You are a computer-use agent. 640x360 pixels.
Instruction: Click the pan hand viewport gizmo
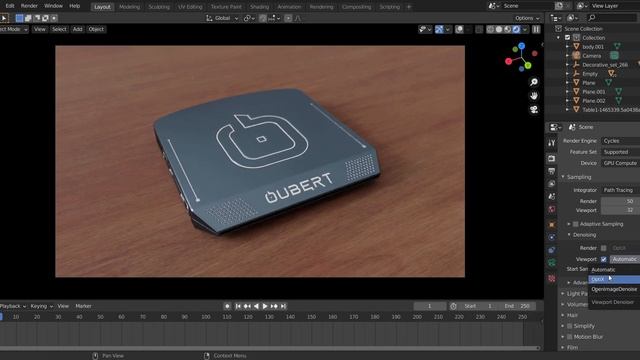[534, 96]
